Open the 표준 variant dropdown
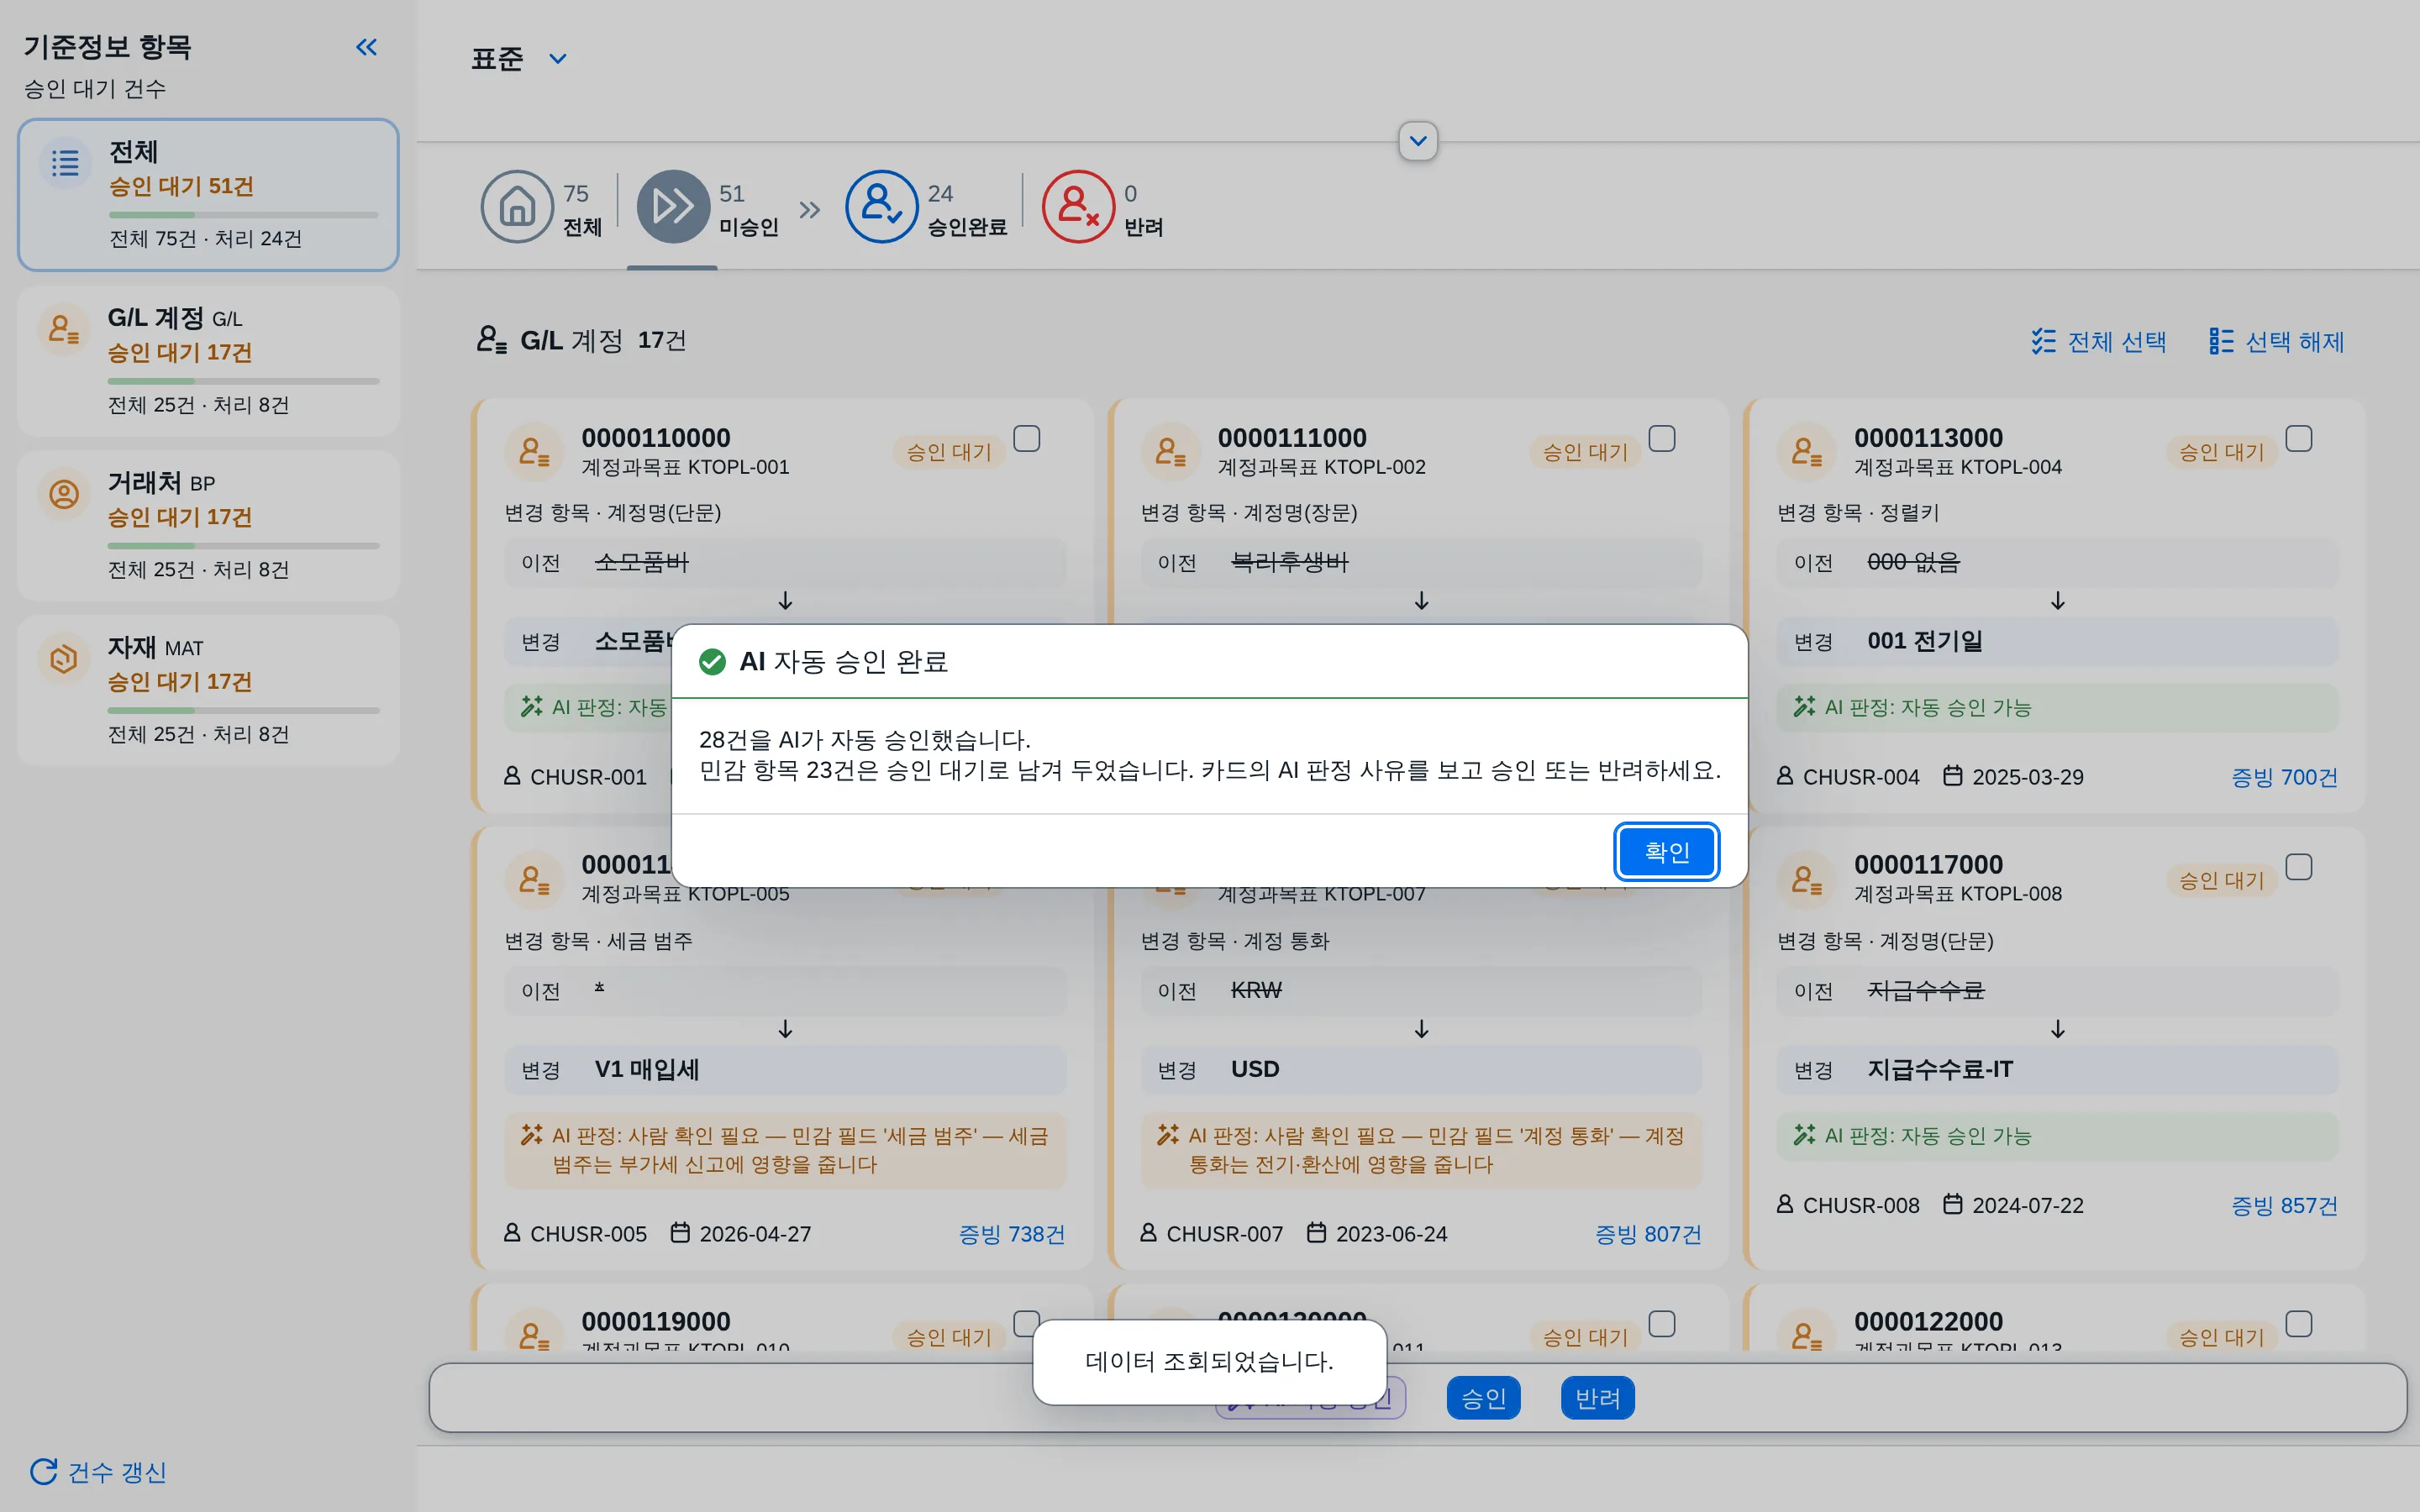 558,59
